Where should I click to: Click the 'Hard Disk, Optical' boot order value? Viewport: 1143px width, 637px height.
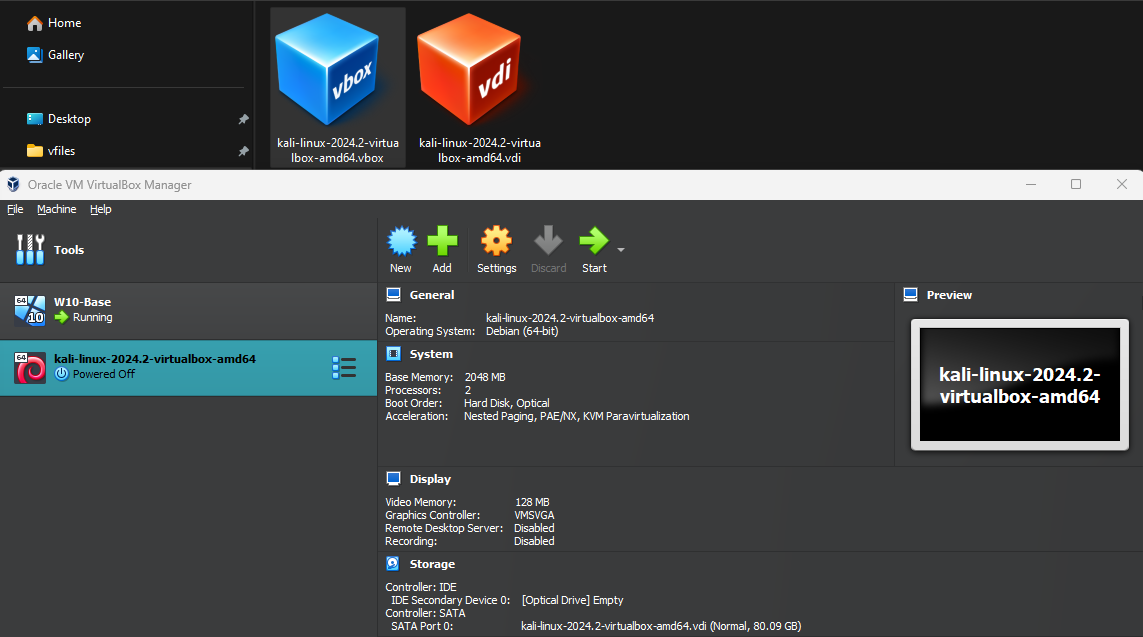[507, 403]
